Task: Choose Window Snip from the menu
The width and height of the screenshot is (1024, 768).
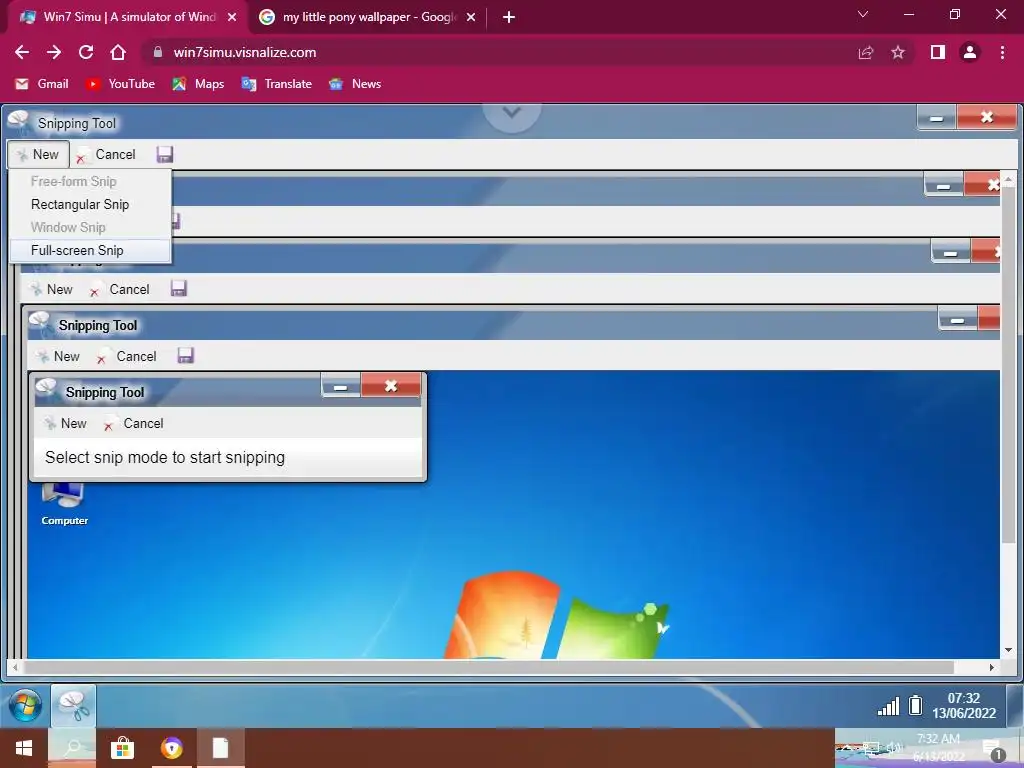Action: pos(69,227)
